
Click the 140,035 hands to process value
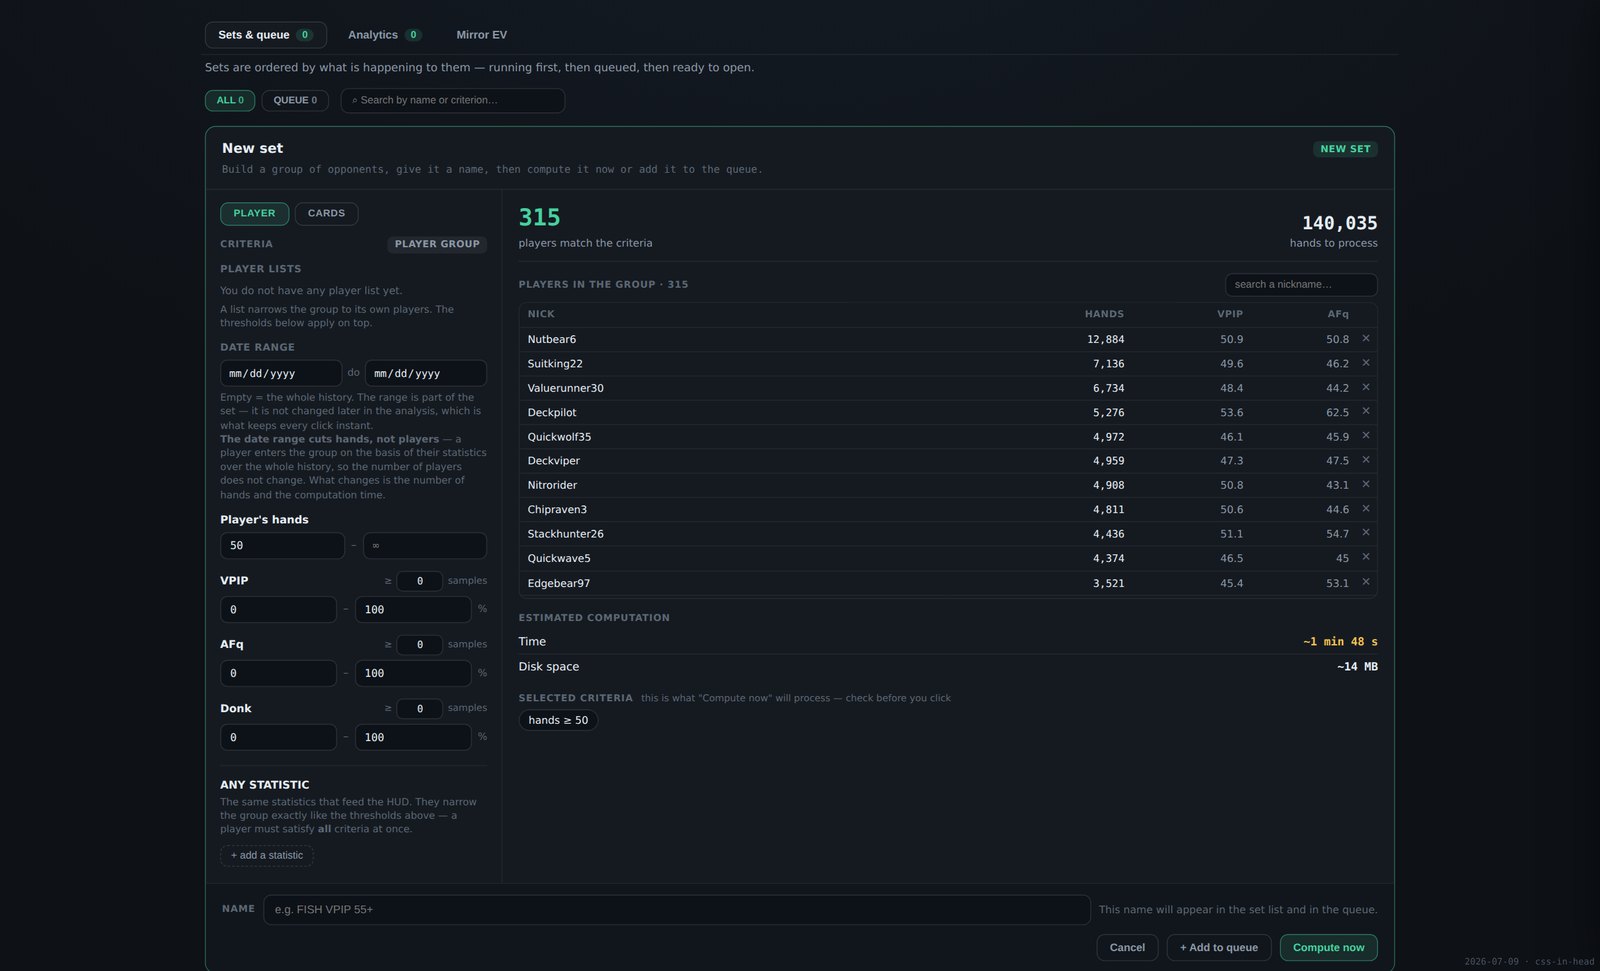pos(1339,223)
